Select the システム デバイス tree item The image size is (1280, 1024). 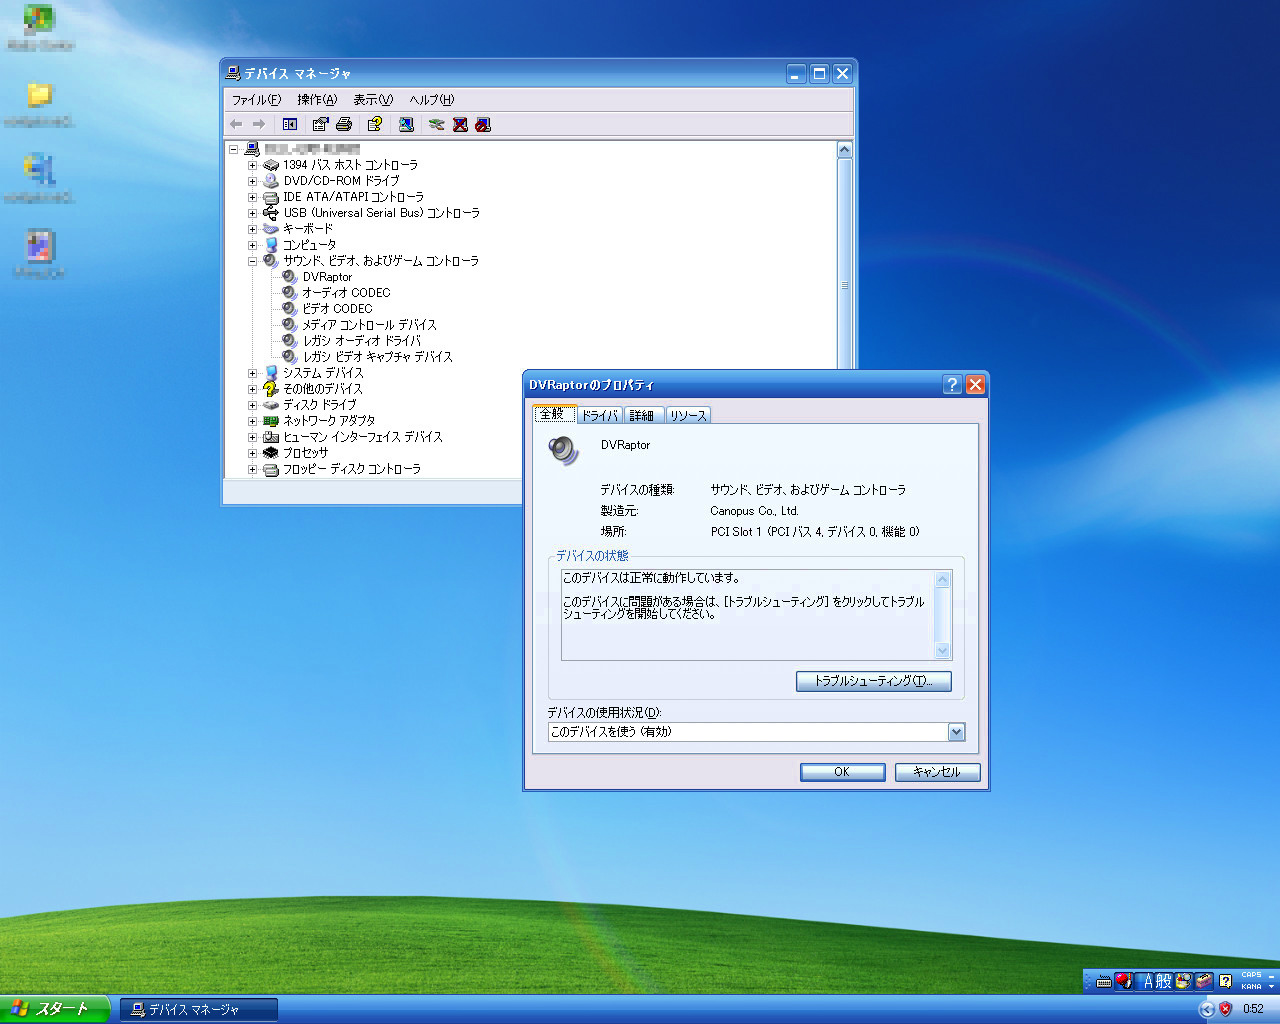click(322, 373)
